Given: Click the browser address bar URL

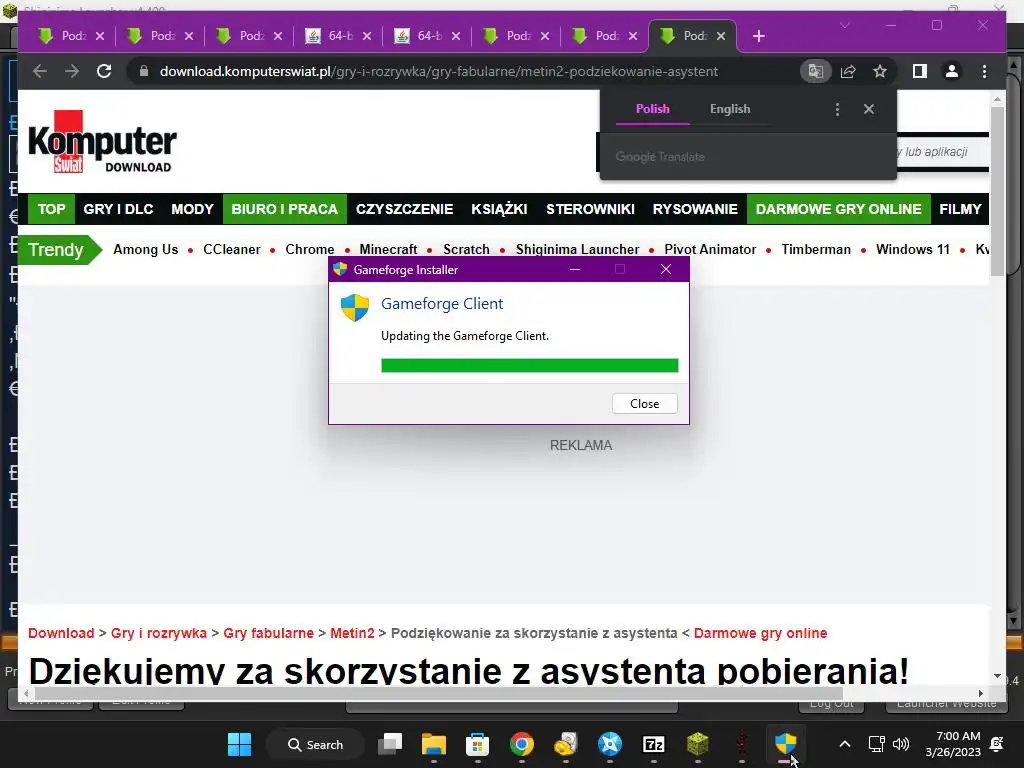Looking at the screenshot, I should coord(439,71).
